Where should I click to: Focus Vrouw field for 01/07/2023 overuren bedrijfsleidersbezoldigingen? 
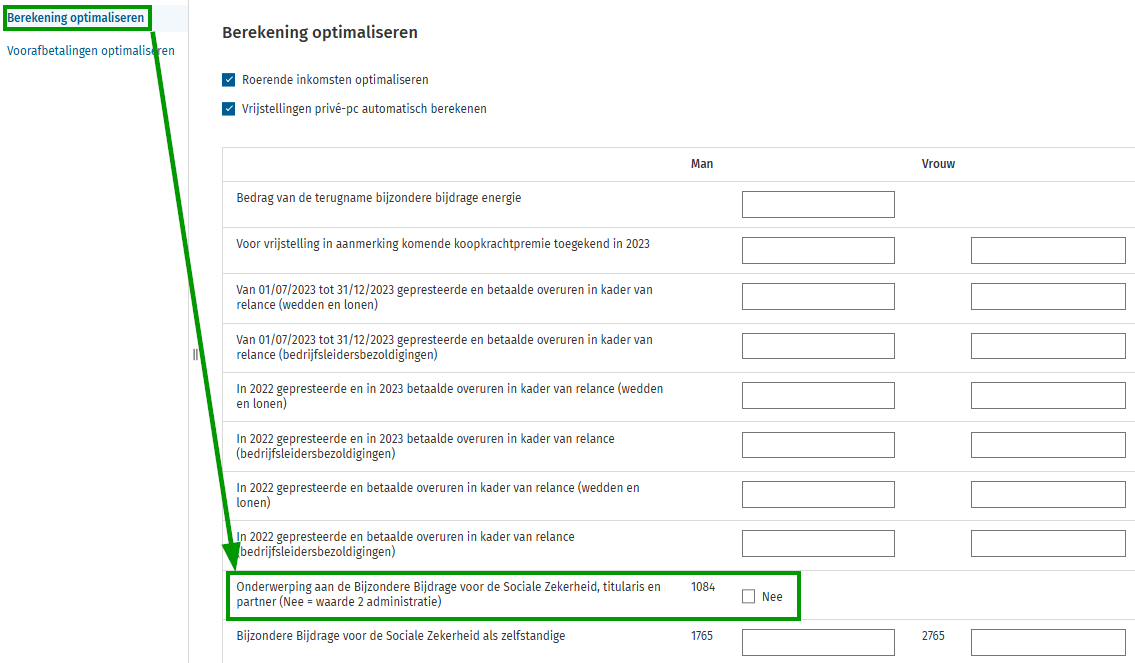(1047, 346)
